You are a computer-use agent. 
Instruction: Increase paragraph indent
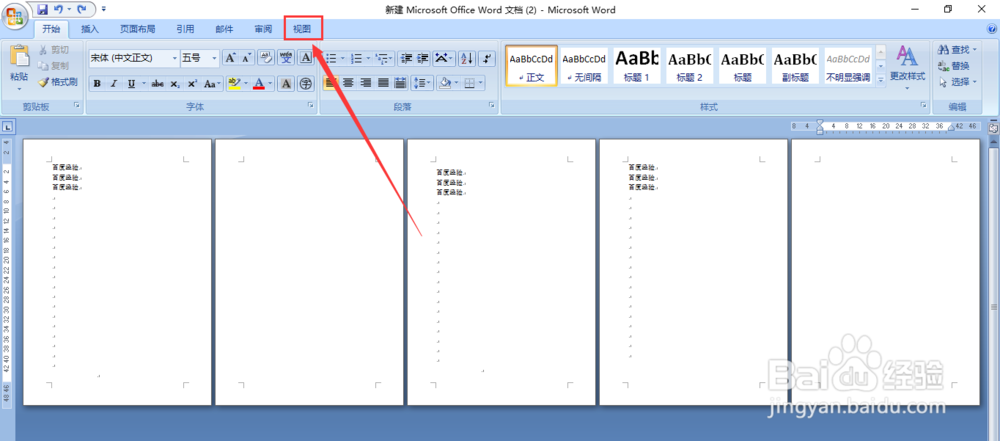click(x=422, y=59)
